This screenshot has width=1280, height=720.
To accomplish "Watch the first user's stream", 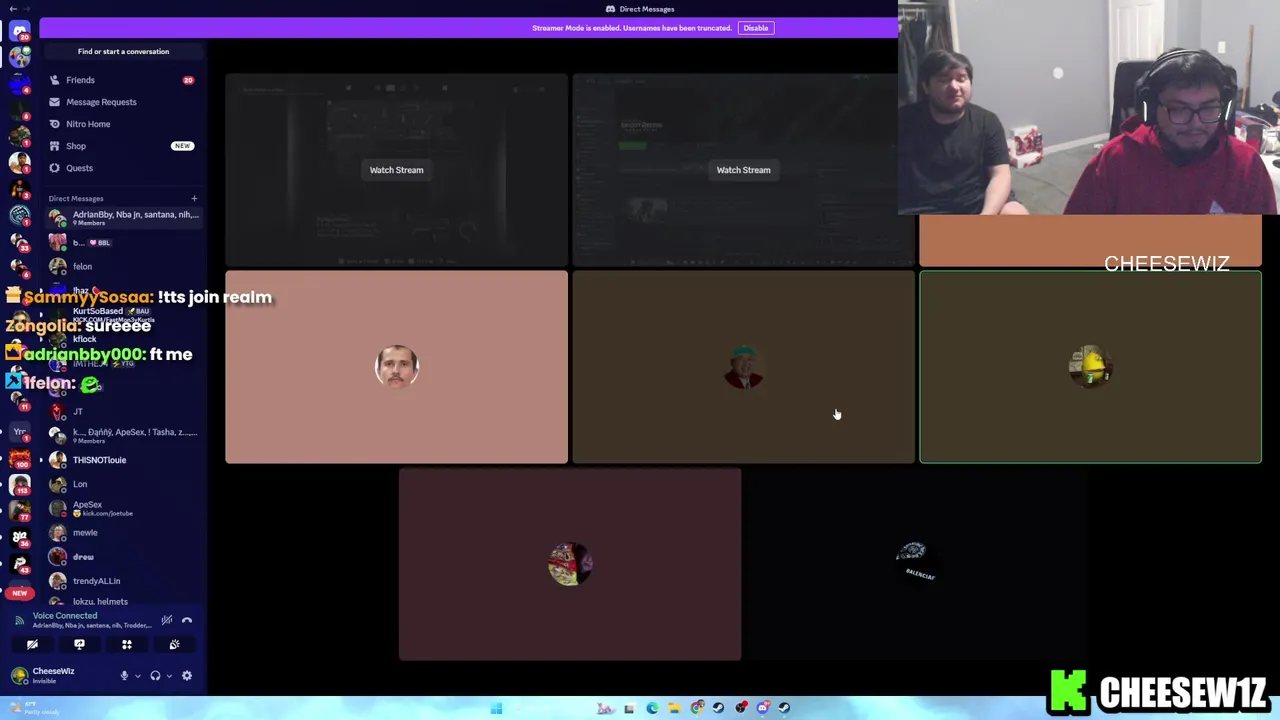I will (x=396, y=170).
